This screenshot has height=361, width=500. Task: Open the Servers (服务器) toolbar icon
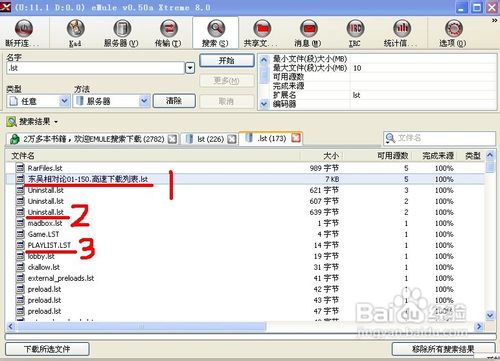(122, 29)
